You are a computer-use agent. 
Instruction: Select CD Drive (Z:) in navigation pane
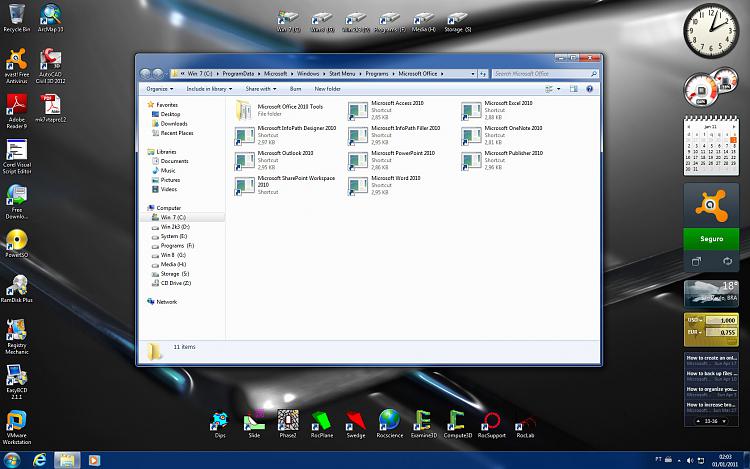tap(171, 283)
